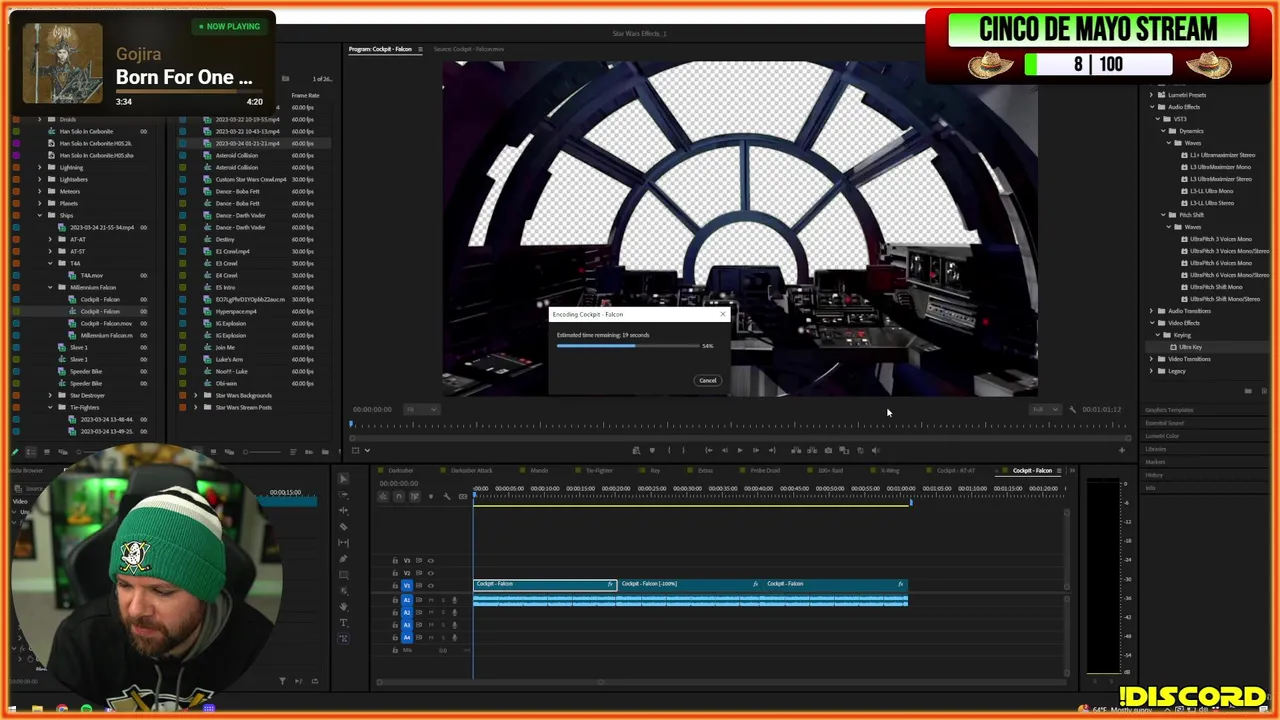Cancel the Cockpit - Falcon encoding
Viewport: 1280px width, 720px height.
[x=707, y=380]
